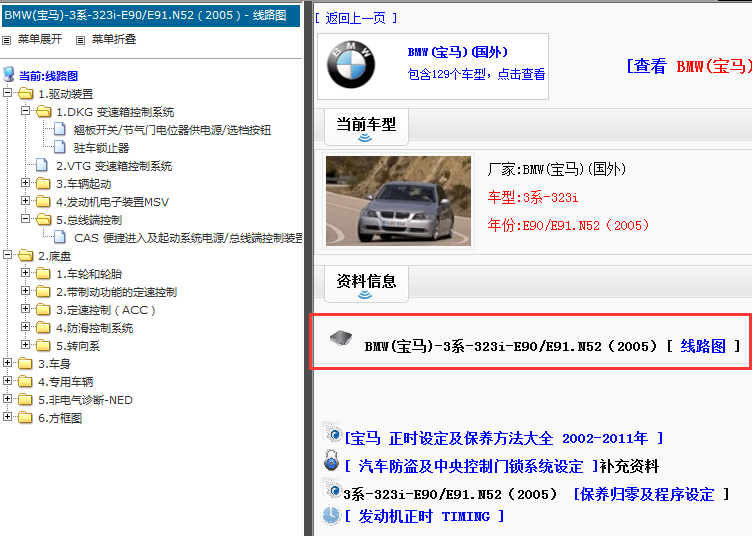The image size is (752, 536).
Task: Open the 资料信息 tab header
Action: [366, 283]
